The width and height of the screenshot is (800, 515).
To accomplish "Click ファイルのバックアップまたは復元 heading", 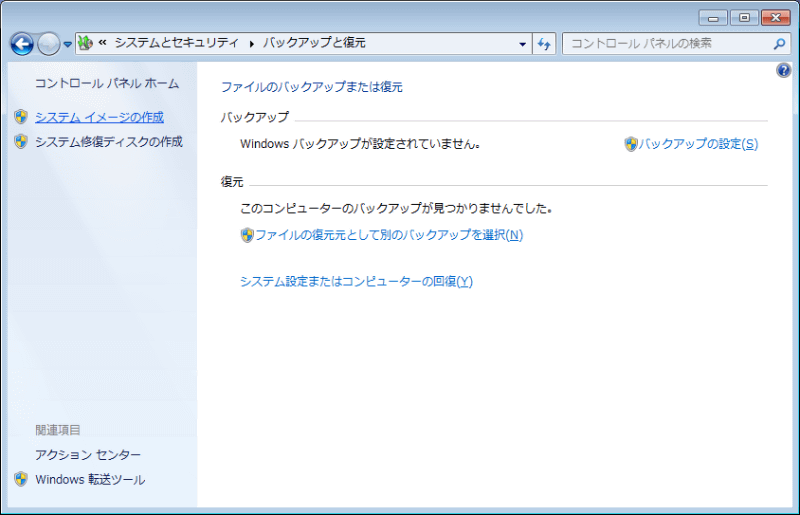I will (312, 87).
